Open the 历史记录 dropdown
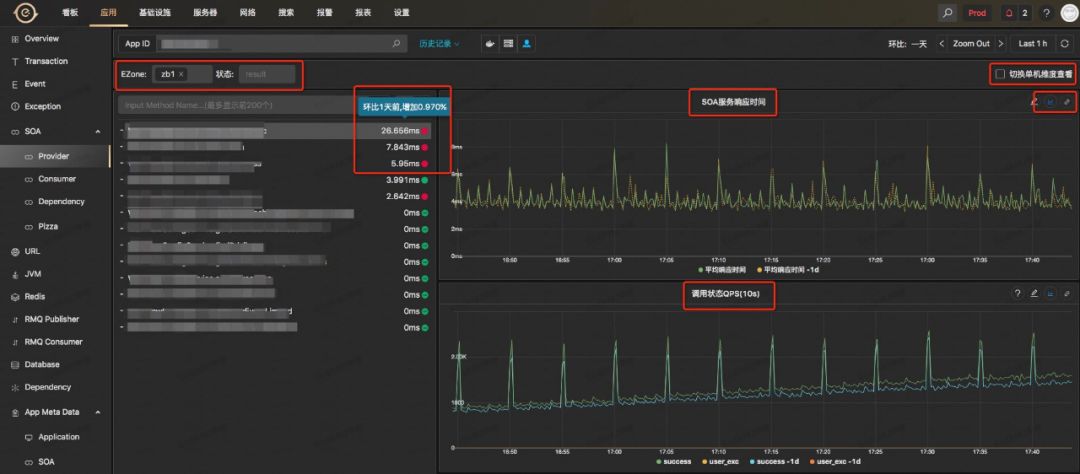The height and width of the screenshot is (474, 1080). (x=439, y=44)
